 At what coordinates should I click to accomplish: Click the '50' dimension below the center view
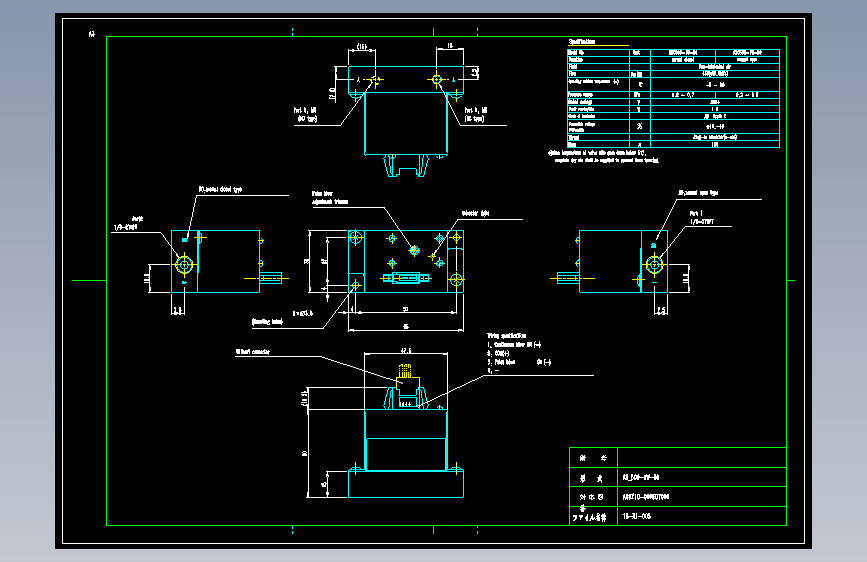[405, 309]
